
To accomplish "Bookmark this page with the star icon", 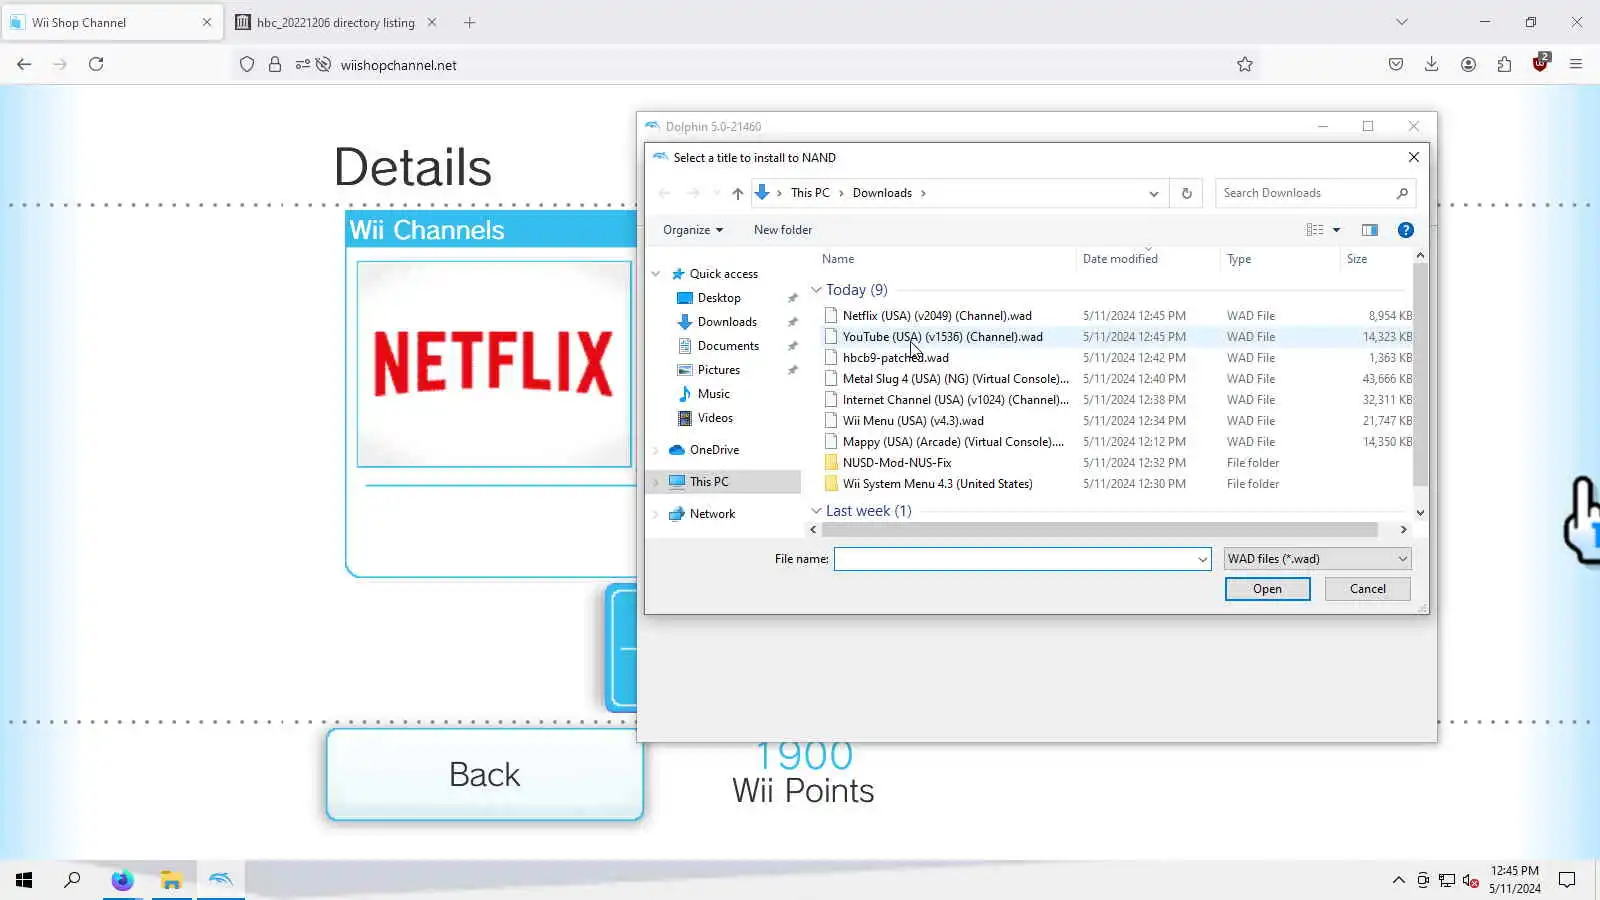I will pyautogui.click(x=1244, y=64).
